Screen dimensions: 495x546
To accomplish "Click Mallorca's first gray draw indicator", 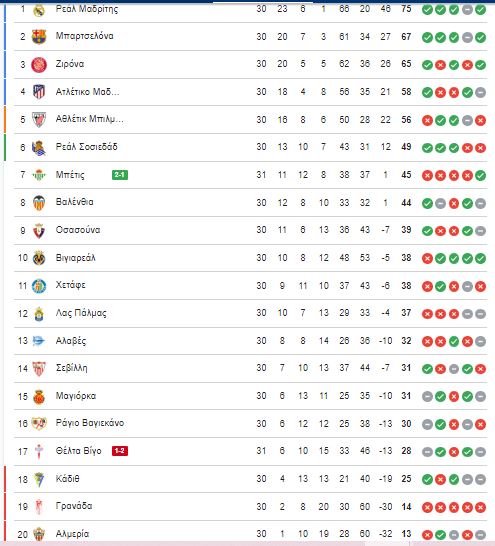I will (x=427, y=397).
